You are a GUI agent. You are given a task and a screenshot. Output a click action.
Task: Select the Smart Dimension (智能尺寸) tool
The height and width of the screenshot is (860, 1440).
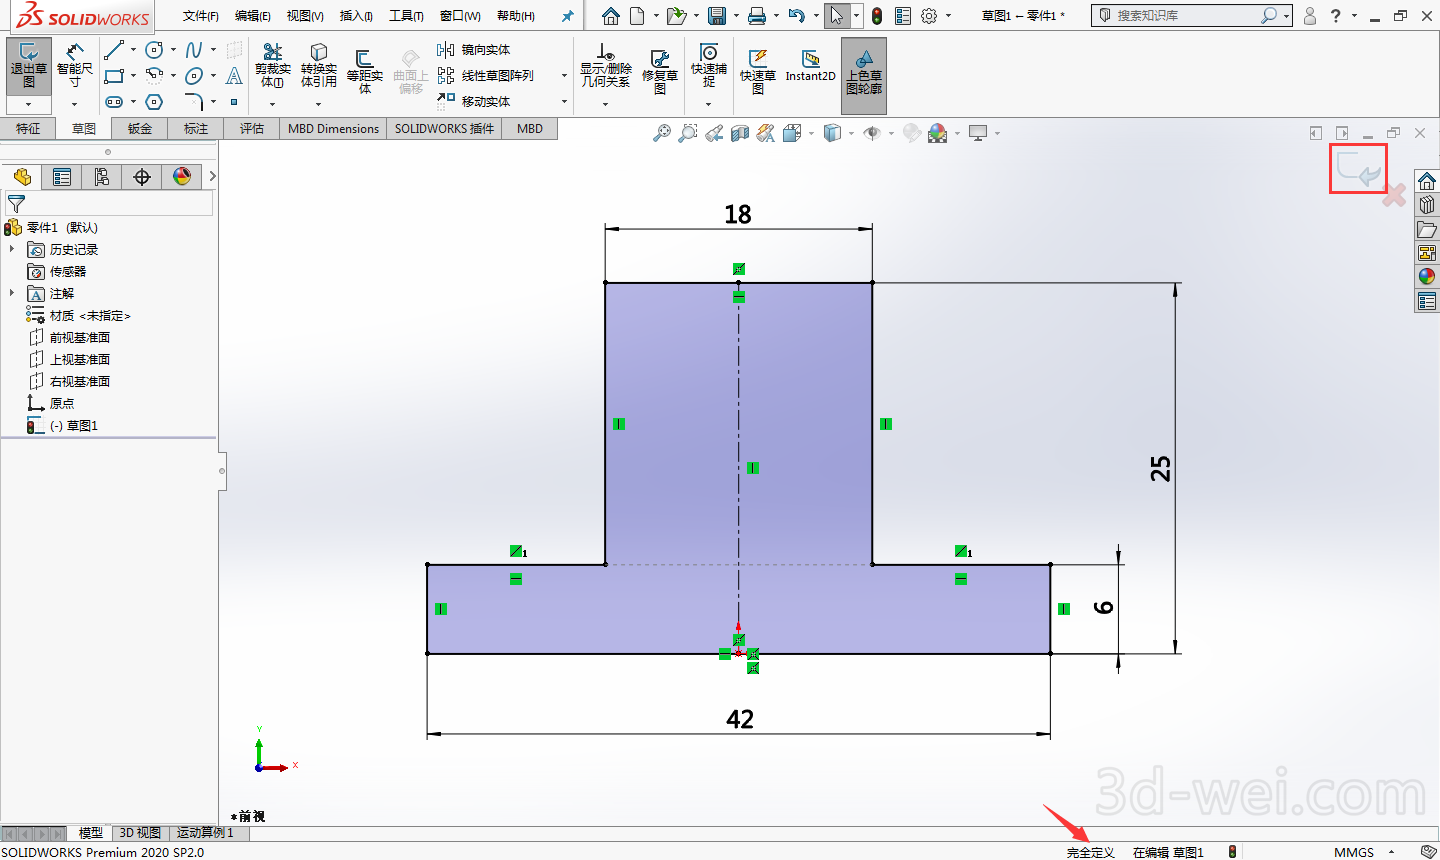coord(75,65)
